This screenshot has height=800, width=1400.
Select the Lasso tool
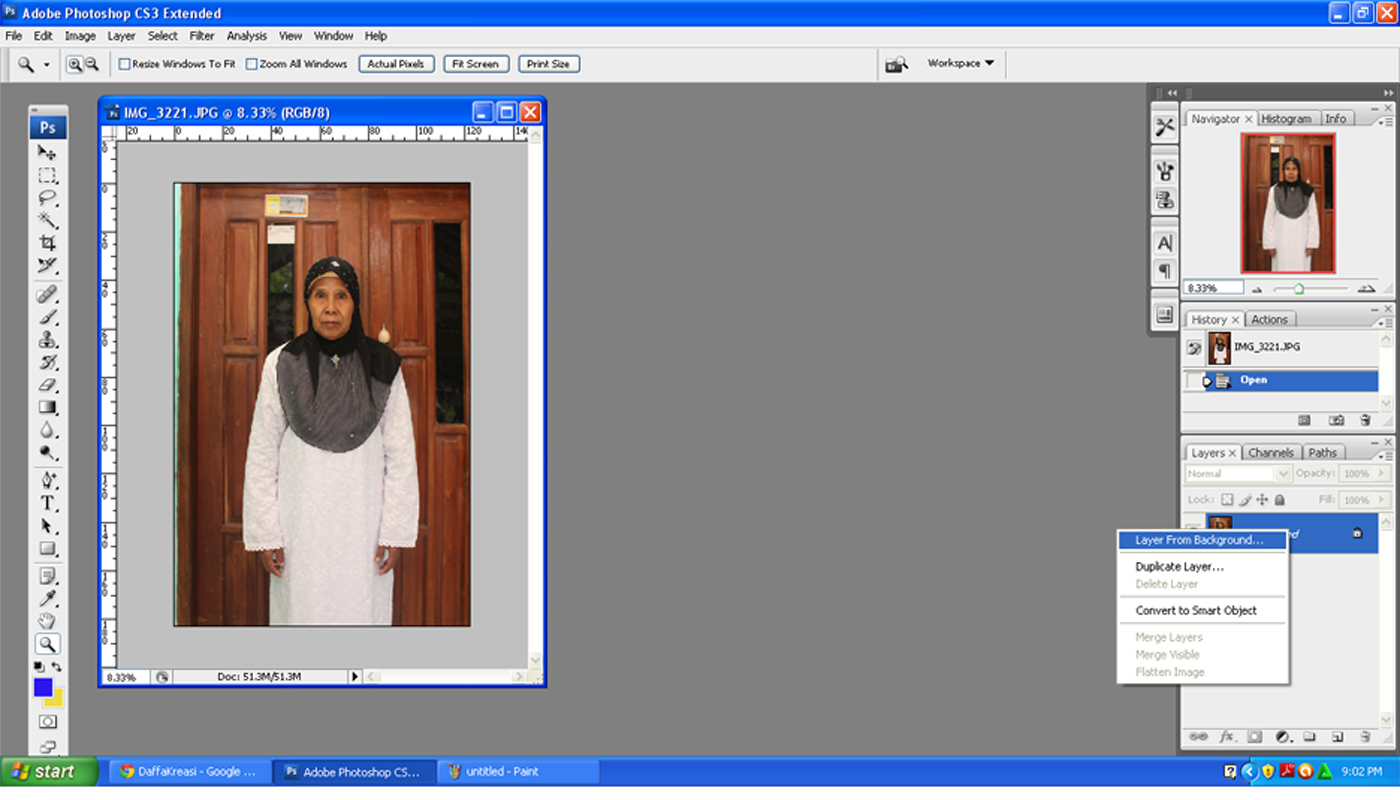[x=47, y=197]
